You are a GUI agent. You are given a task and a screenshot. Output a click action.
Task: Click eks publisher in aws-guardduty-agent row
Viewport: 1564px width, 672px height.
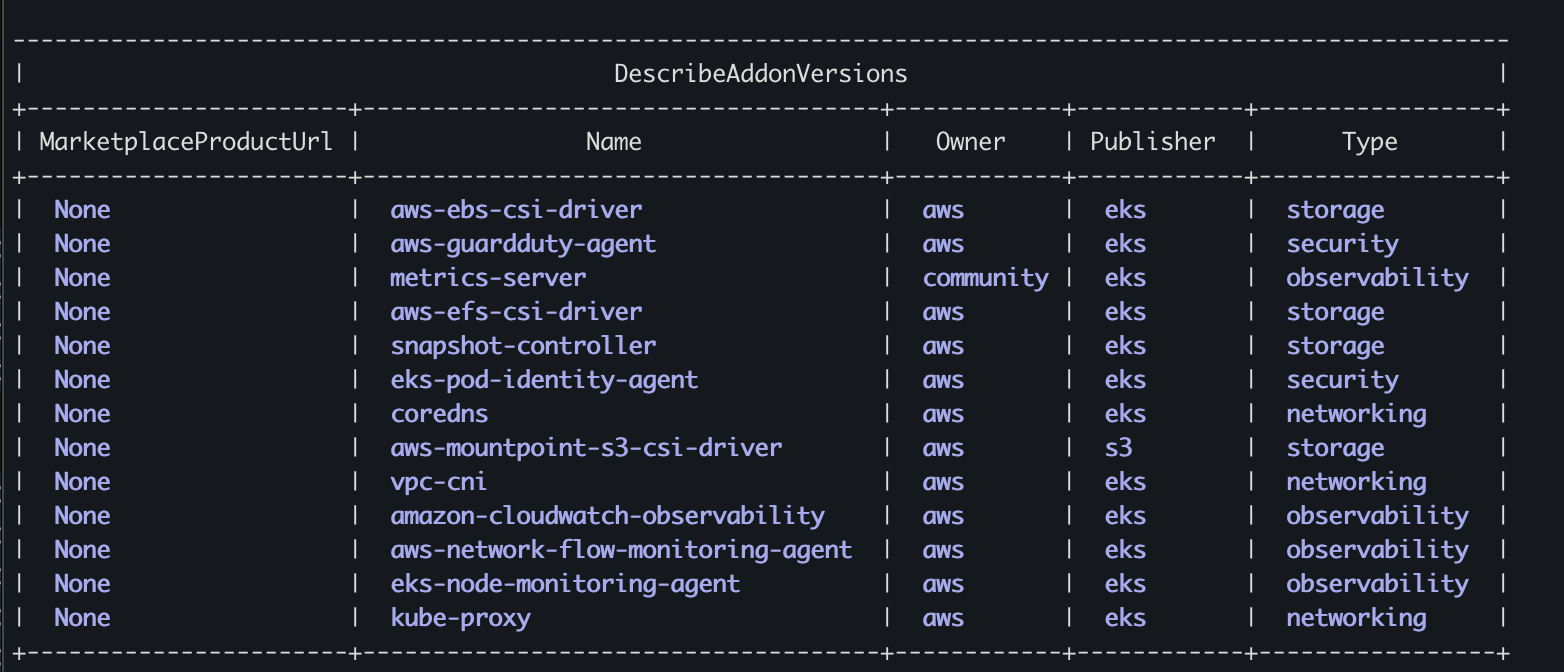(1125, 244)
